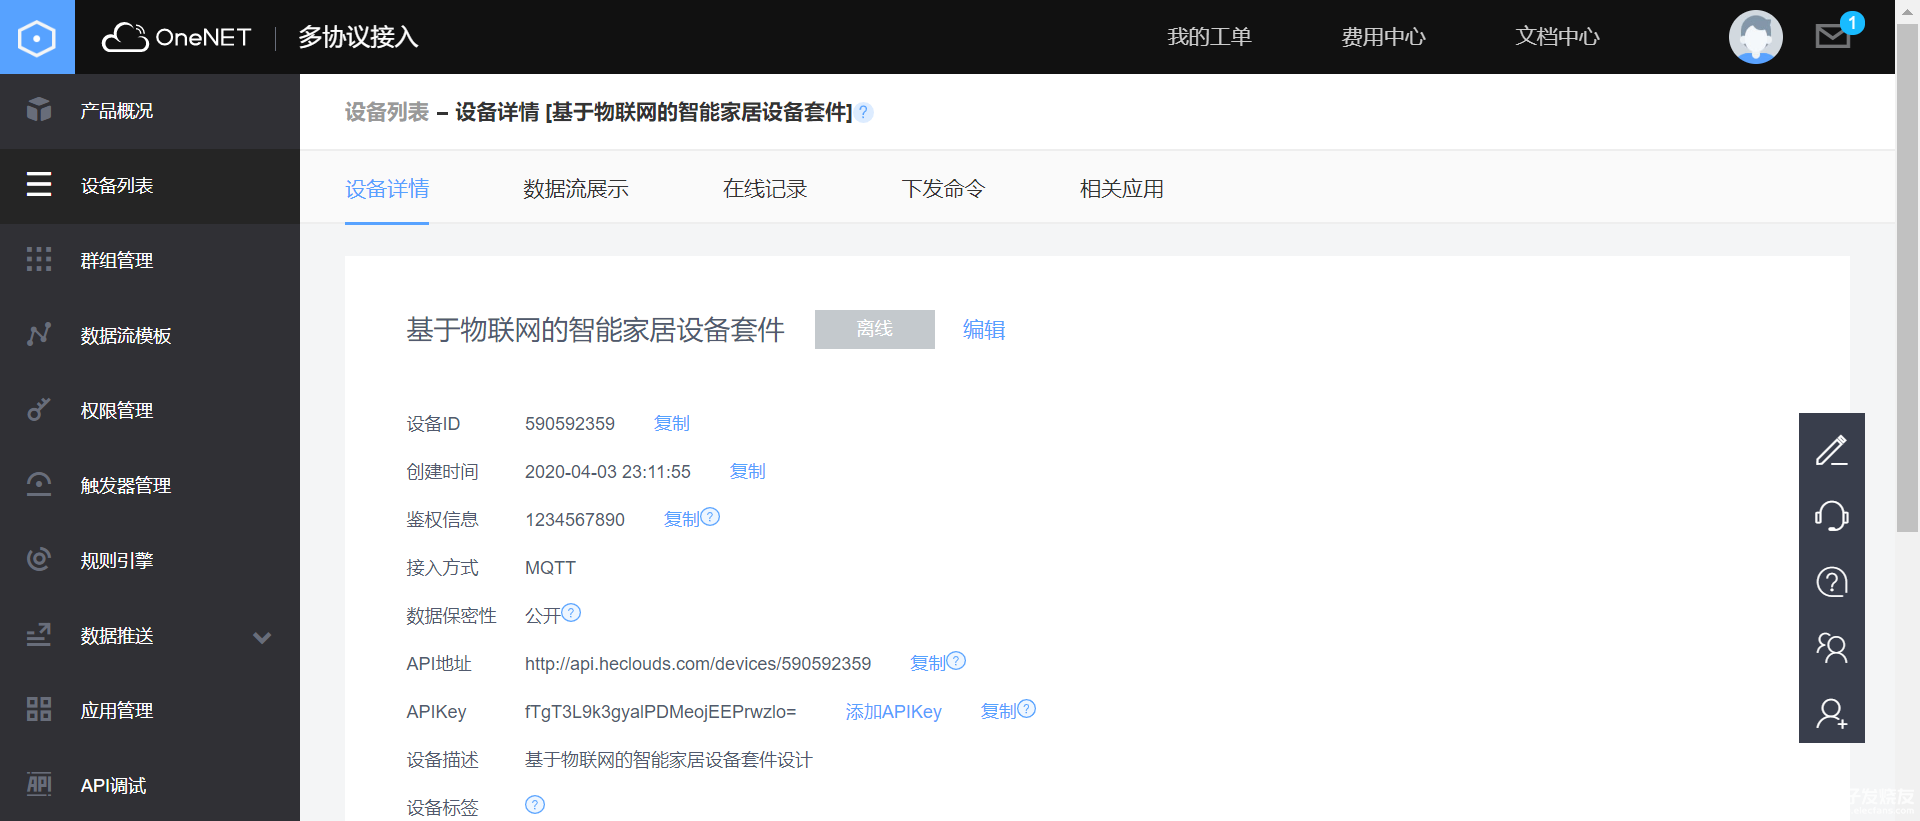The height and width of the screenshot is (821, 1920).
Task: Click 编辑 link next to device name
Action: point(983,330)
